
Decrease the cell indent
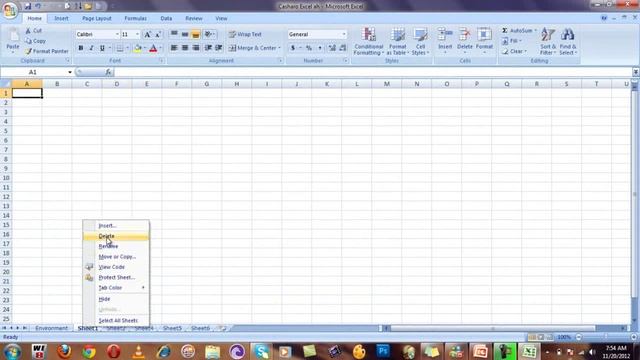tap(208, 48)
